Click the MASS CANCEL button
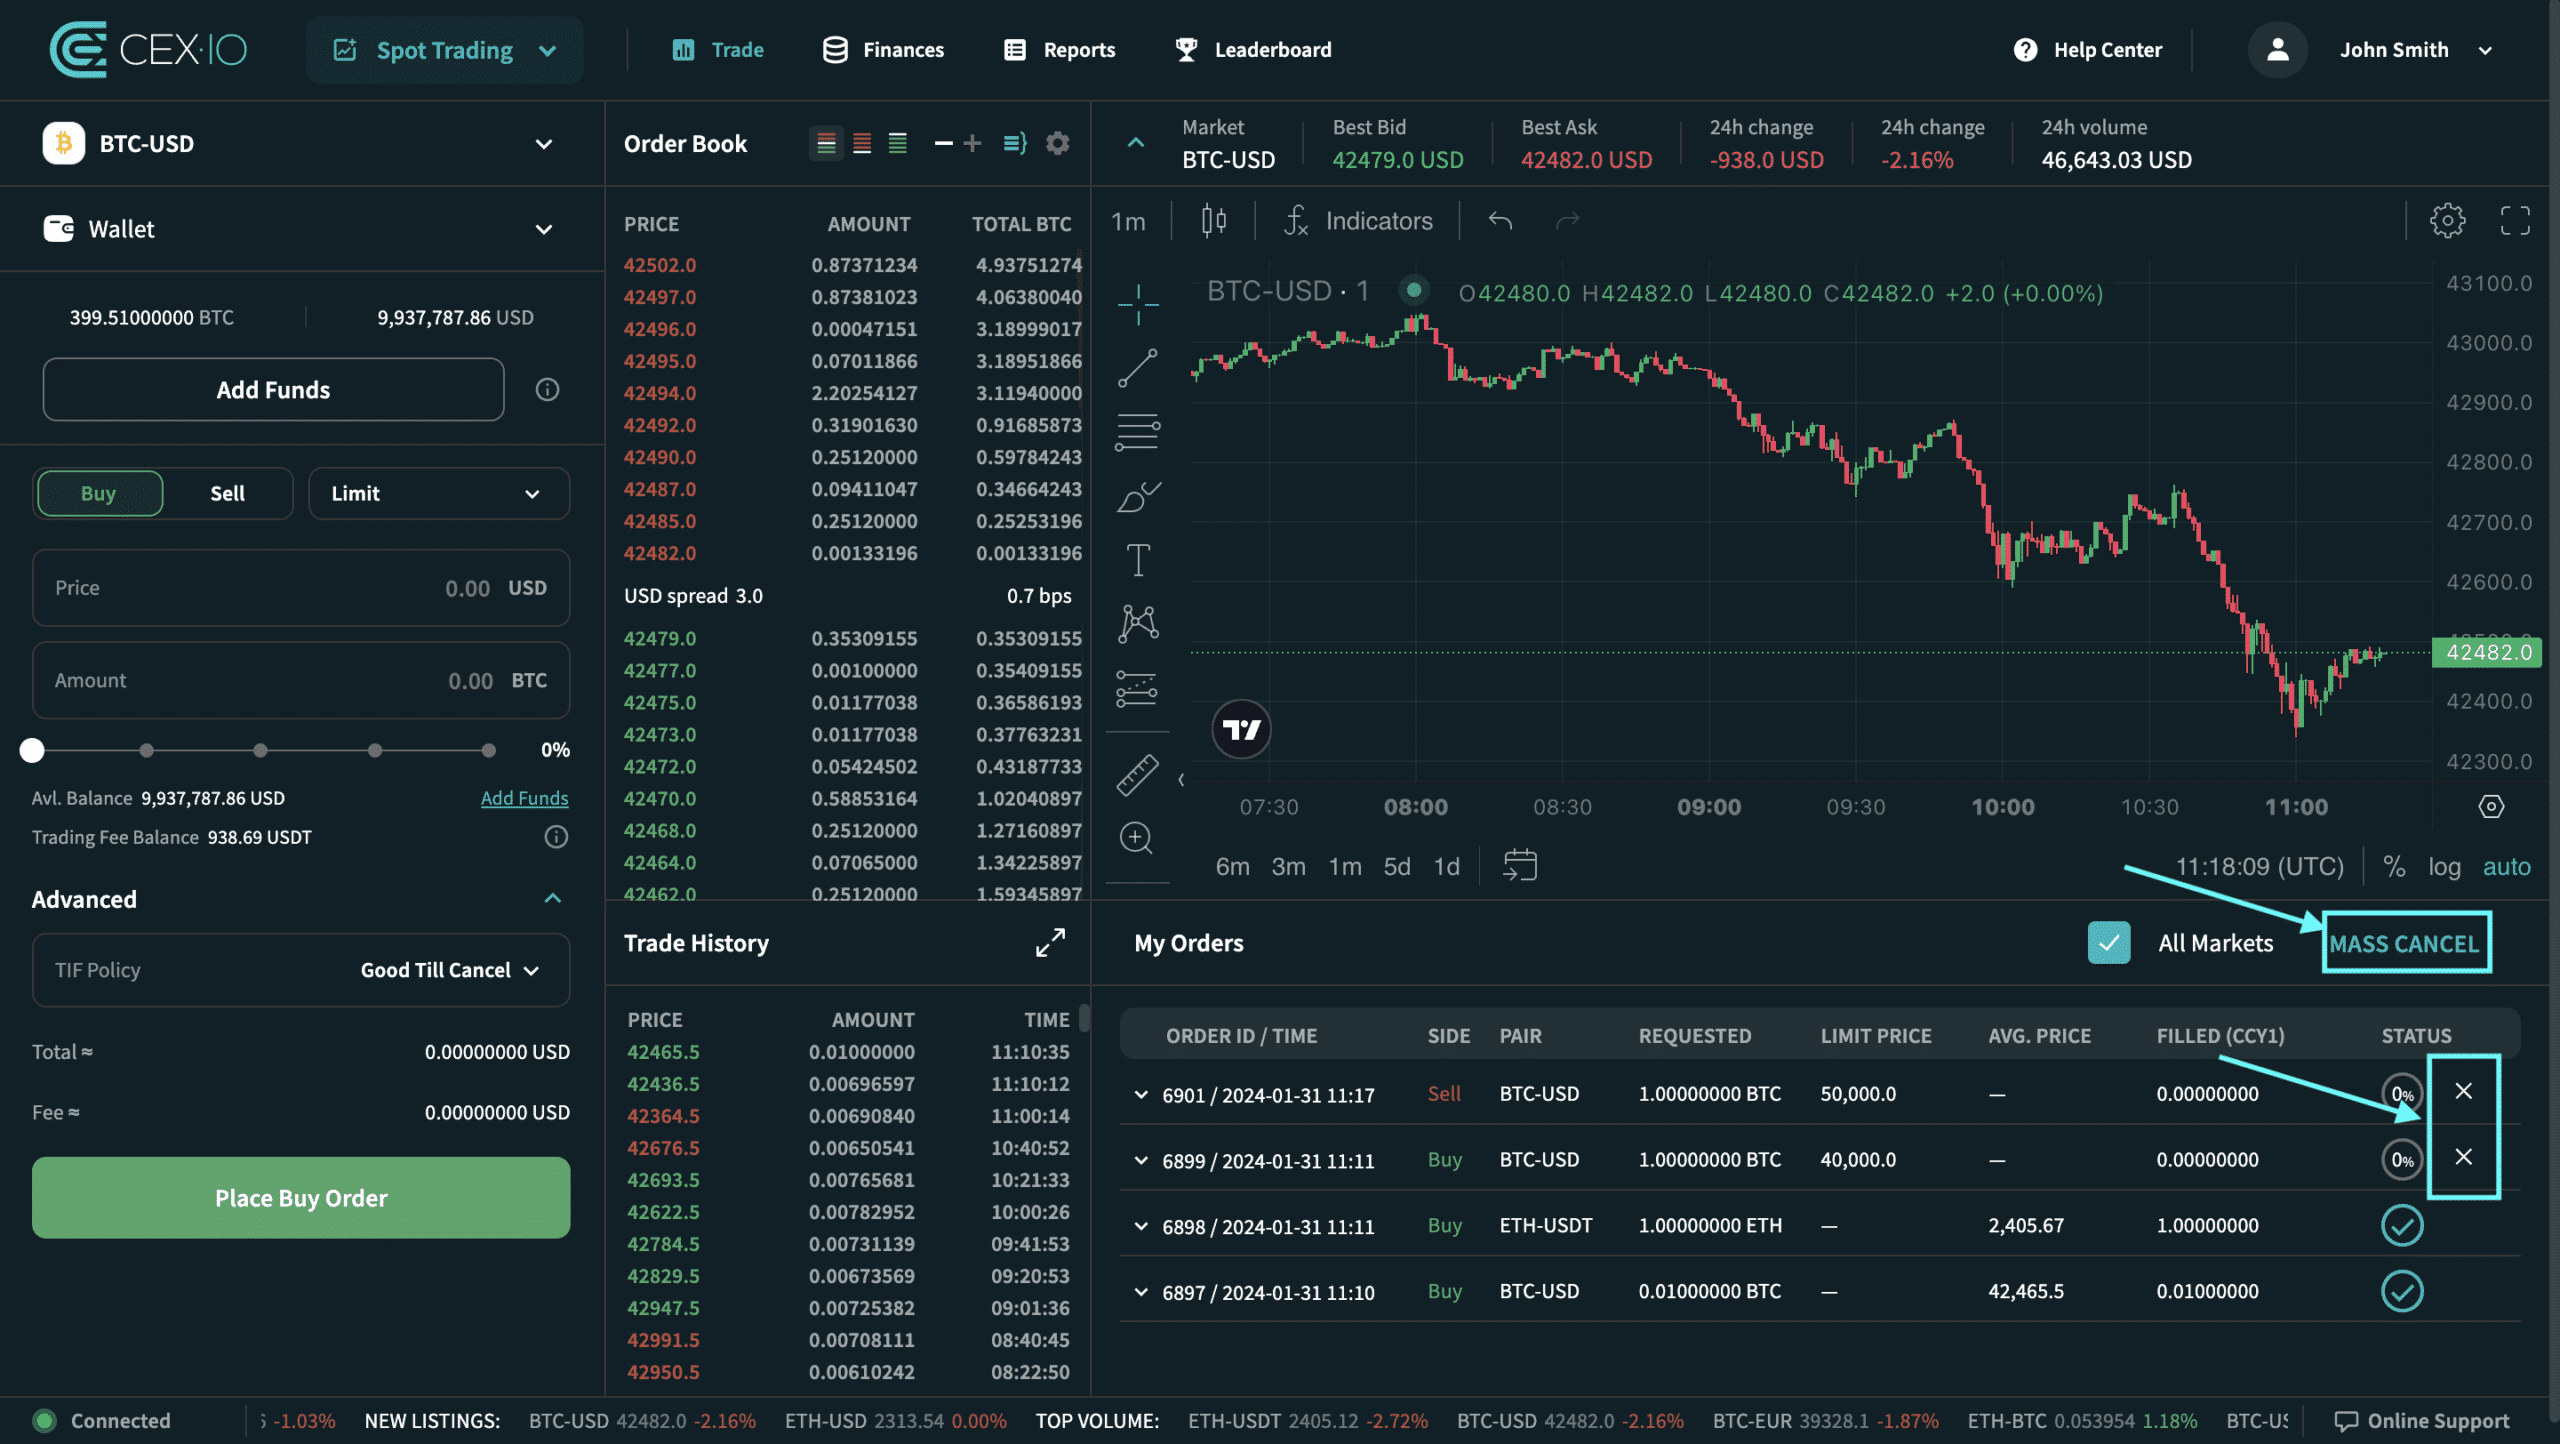 (x=2405, y=943)
